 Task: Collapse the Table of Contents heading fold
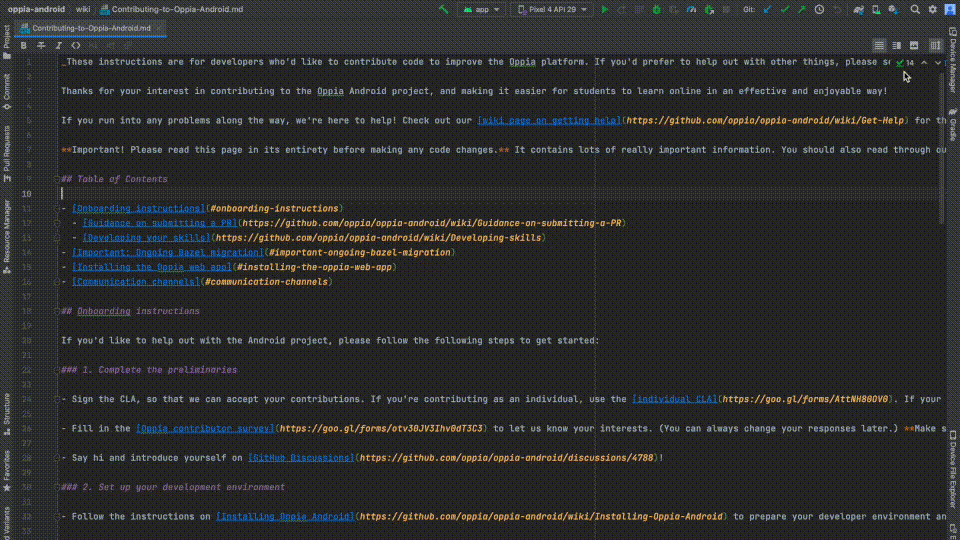tap(56, 179)
